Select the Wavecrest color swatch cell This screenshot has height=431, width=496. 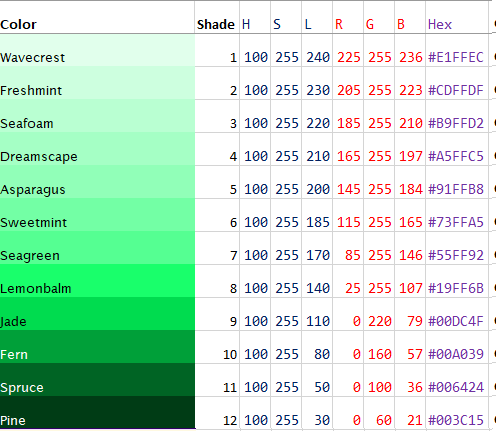(x=97, y=50)
